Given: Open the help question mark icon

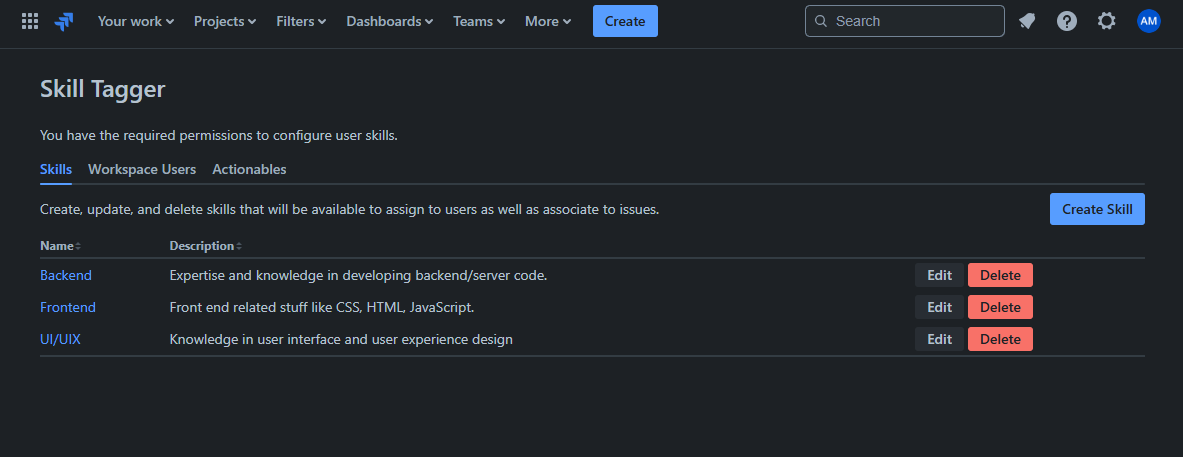Looking at the screenshot, I should coord(1067,21).
